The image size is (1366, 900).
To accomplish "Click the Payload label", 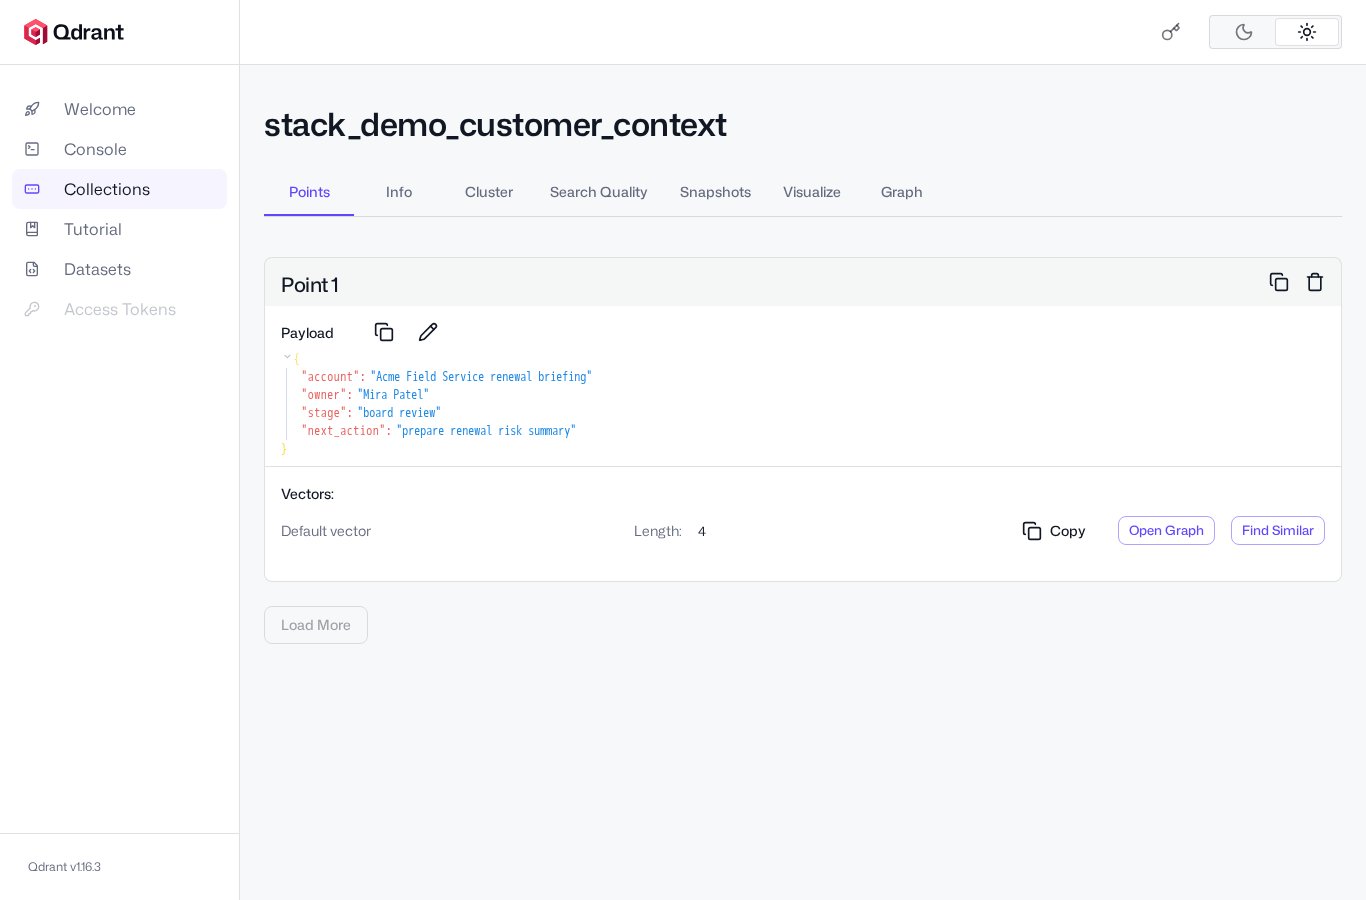I will [x=307, y=333].
